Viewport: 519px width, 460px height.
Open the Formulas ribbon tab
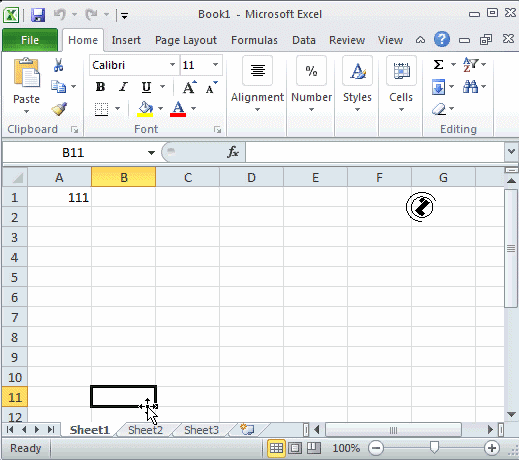[x=254, y=40]
